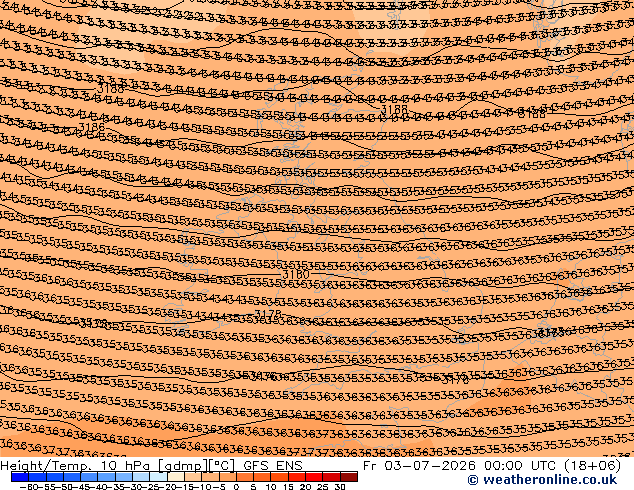Click the '30' value under the color legend
634x490 pixels.
coord(340,486)
